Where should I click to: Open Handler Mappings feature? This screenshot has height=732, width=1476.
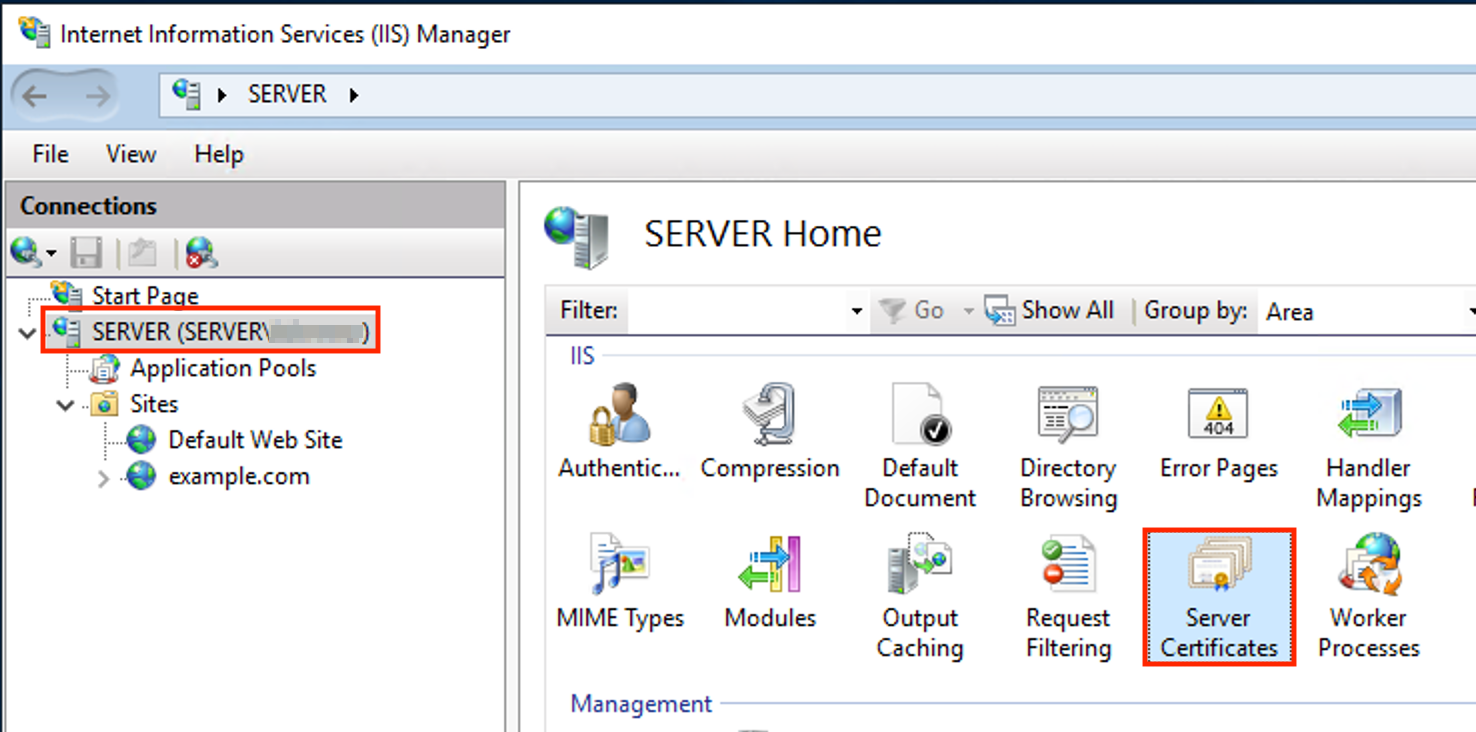(x=1368, y=446)
